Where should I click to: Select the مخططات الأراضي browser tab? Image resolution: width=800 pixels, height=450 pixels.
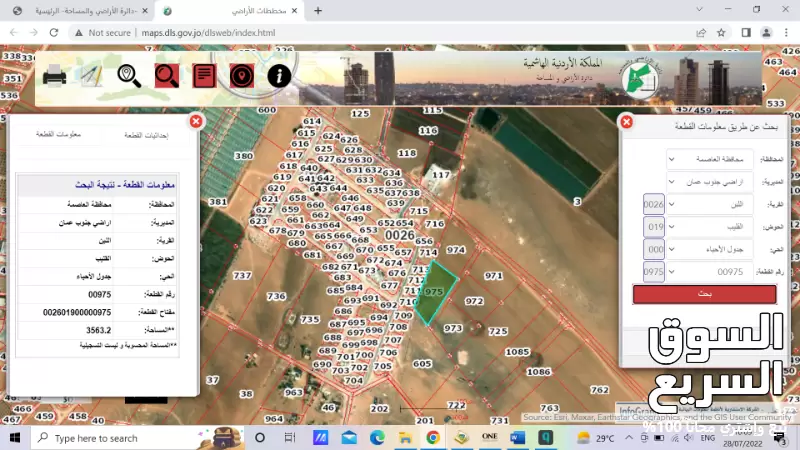click(x=231, y=11)
